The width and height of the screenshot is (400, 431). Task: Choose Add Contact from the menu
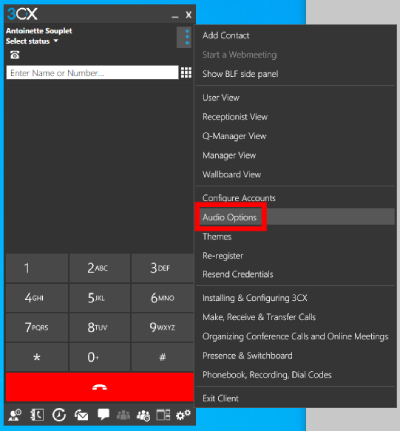295,35
